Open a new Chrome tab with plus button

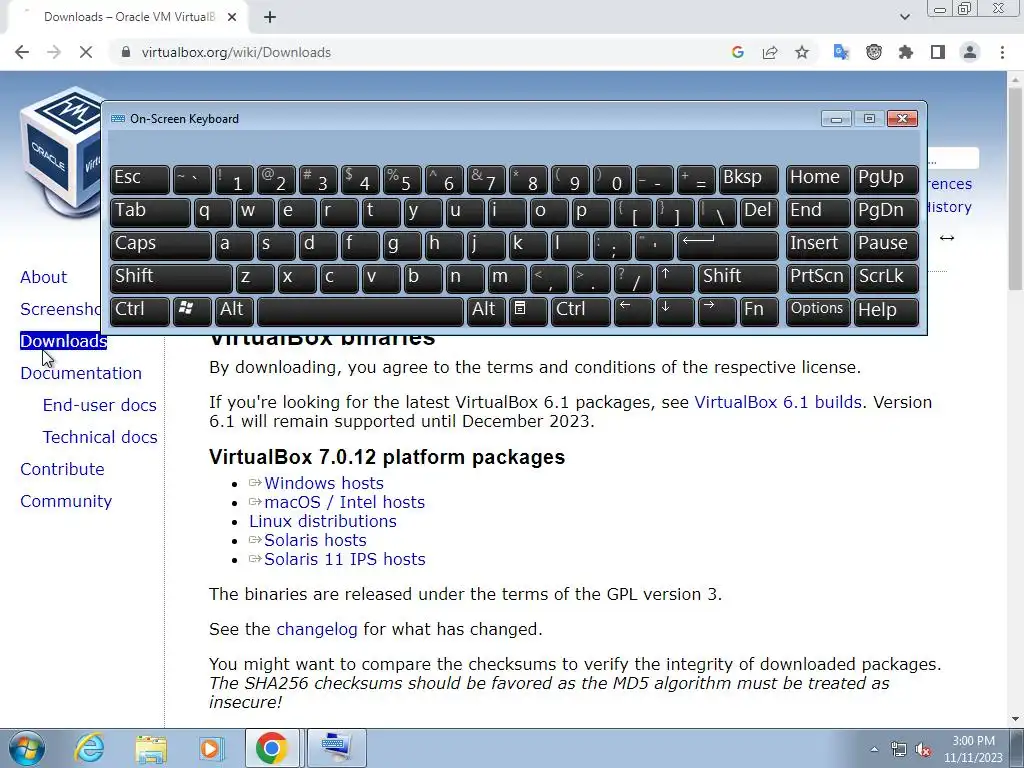coord(270,17)
